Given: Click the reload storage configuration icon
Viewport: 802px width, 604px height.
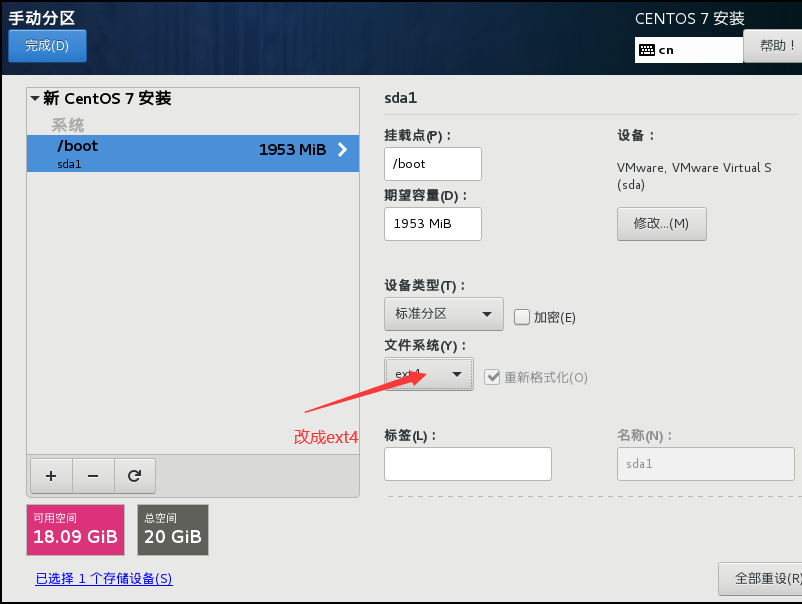Looking at the screenshot, I should click(x=135, y=476).
